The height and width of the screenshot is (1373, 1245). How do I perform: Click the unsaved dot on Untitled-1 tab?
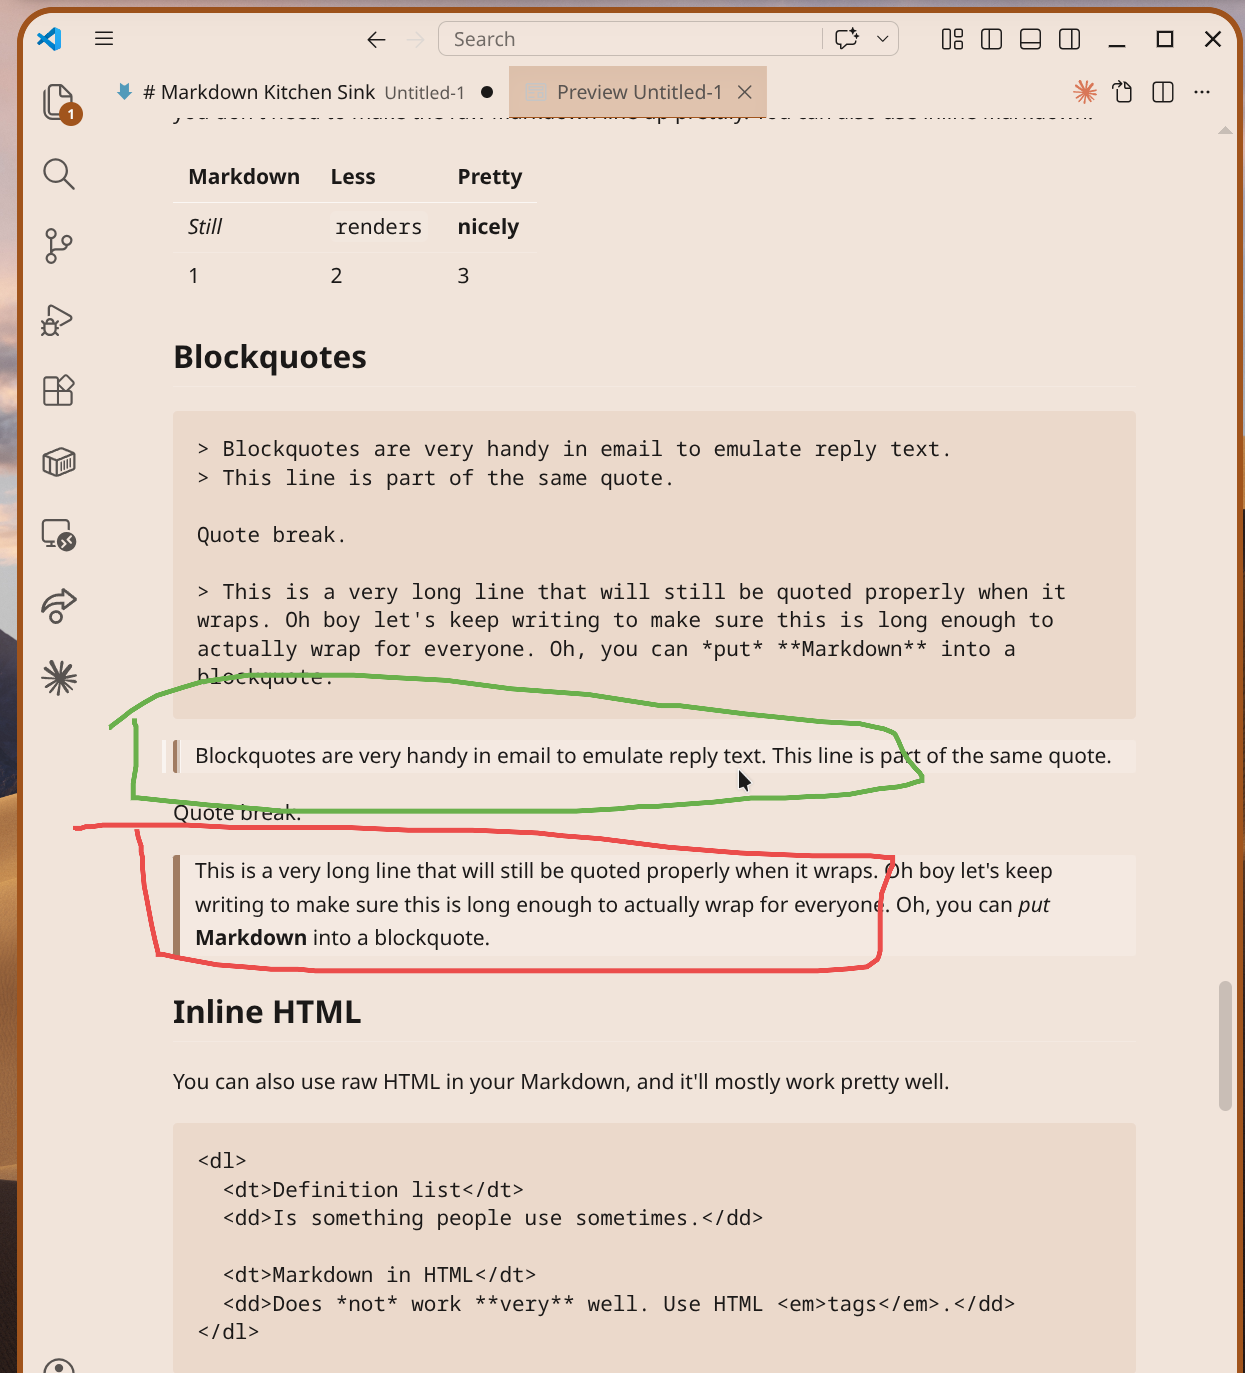click(x=487, y=92)
